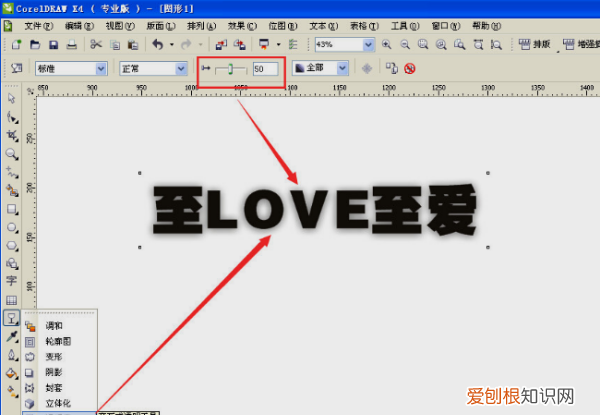Click the freeze transparency icon
This screenshot has height=415, width=600.
tap(367, 69)
